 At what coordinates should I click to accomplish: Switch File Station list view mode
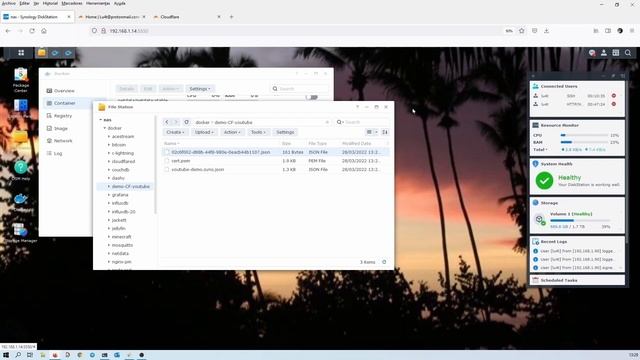tap(369, 132)
